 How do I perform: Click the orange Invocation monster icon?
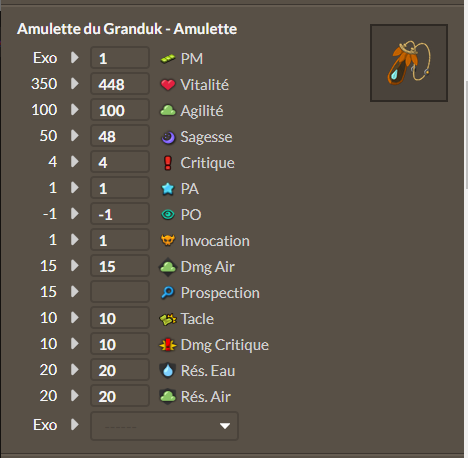point(168,240)
